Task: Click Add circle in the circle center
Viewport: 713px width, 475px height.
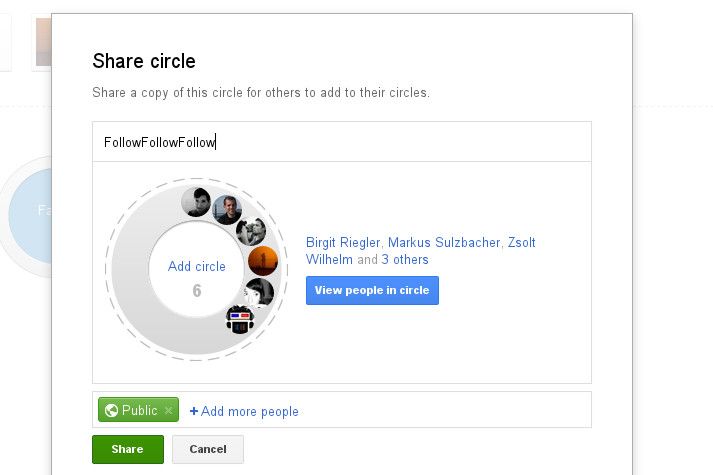Action: point(197,266)
